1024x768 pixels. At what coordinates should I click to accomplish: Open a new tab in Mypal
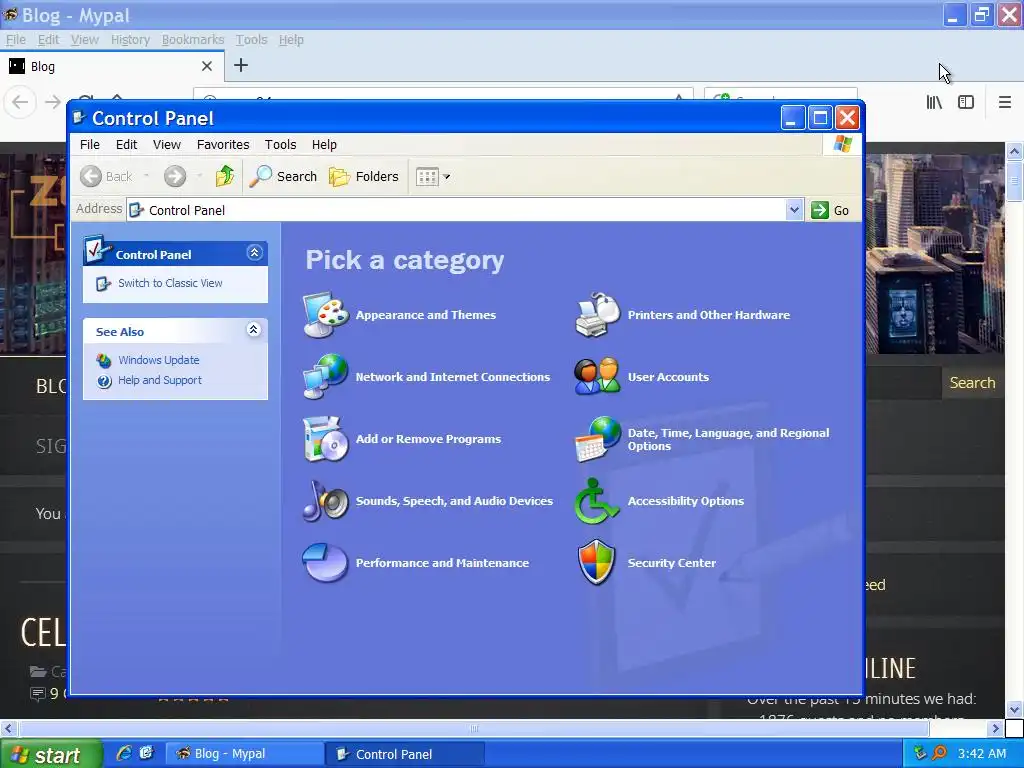tap(241, 65)
